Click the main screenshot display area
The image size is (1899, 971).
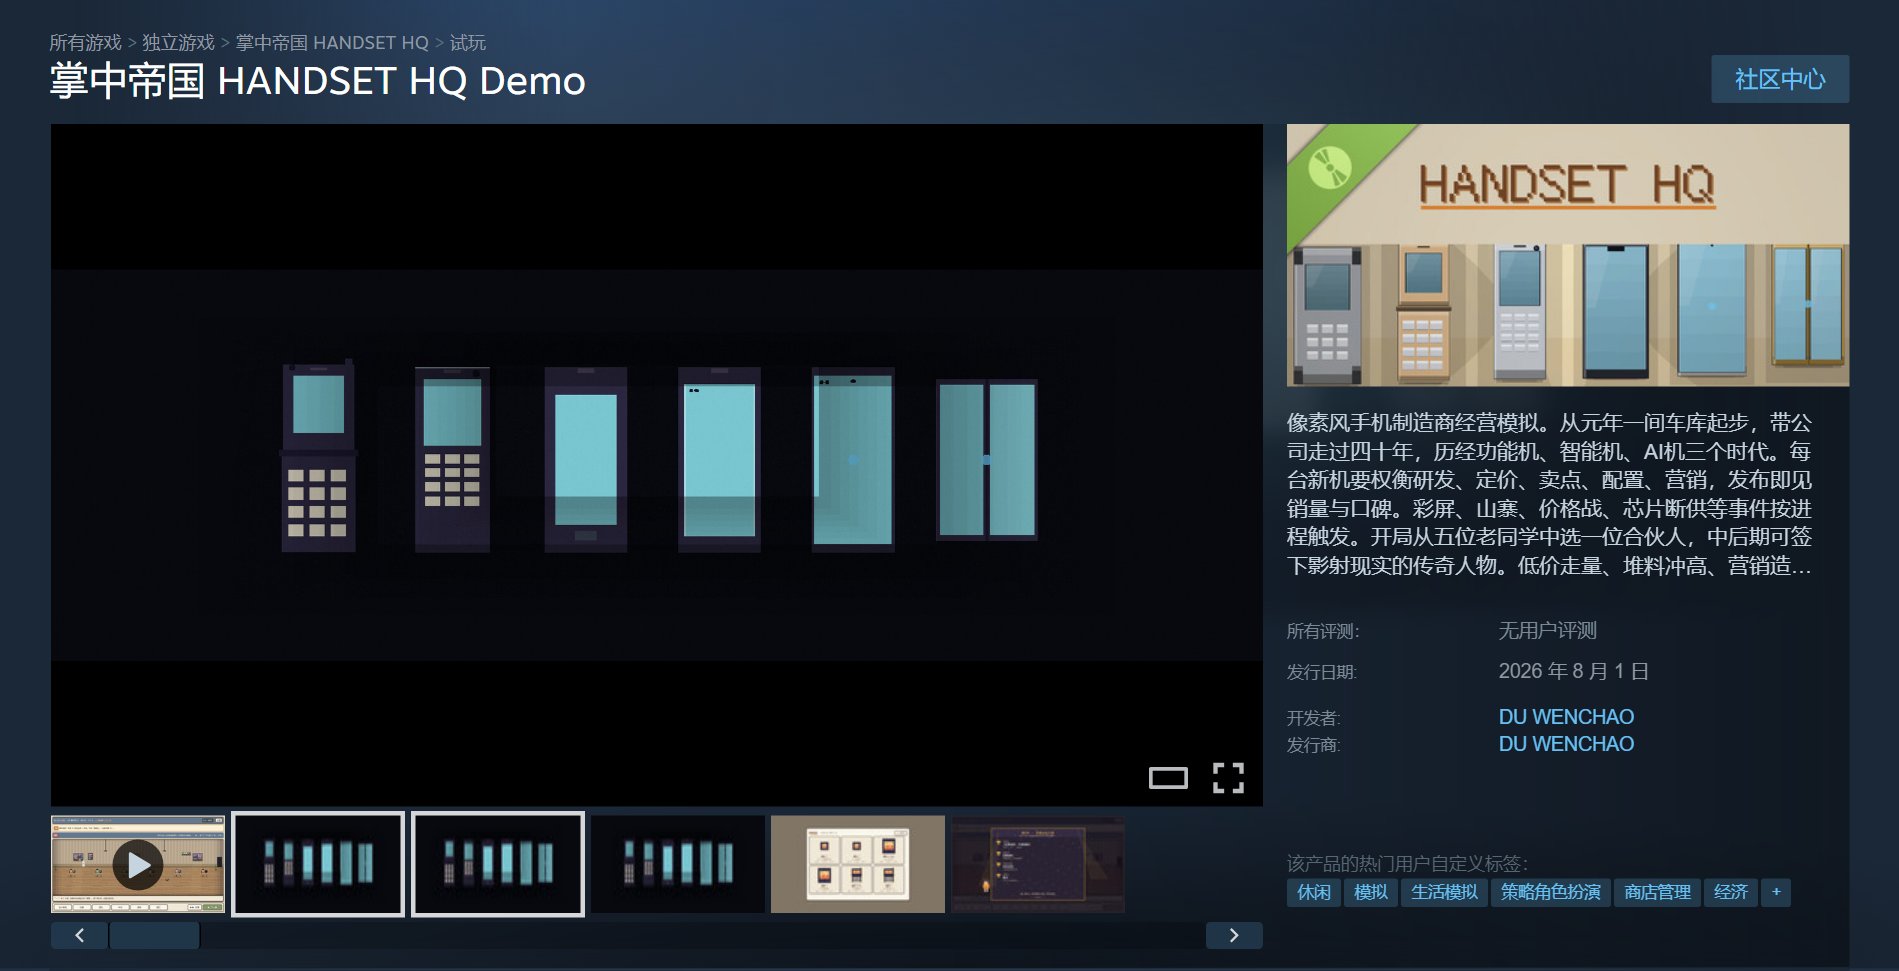pos(657,465)
